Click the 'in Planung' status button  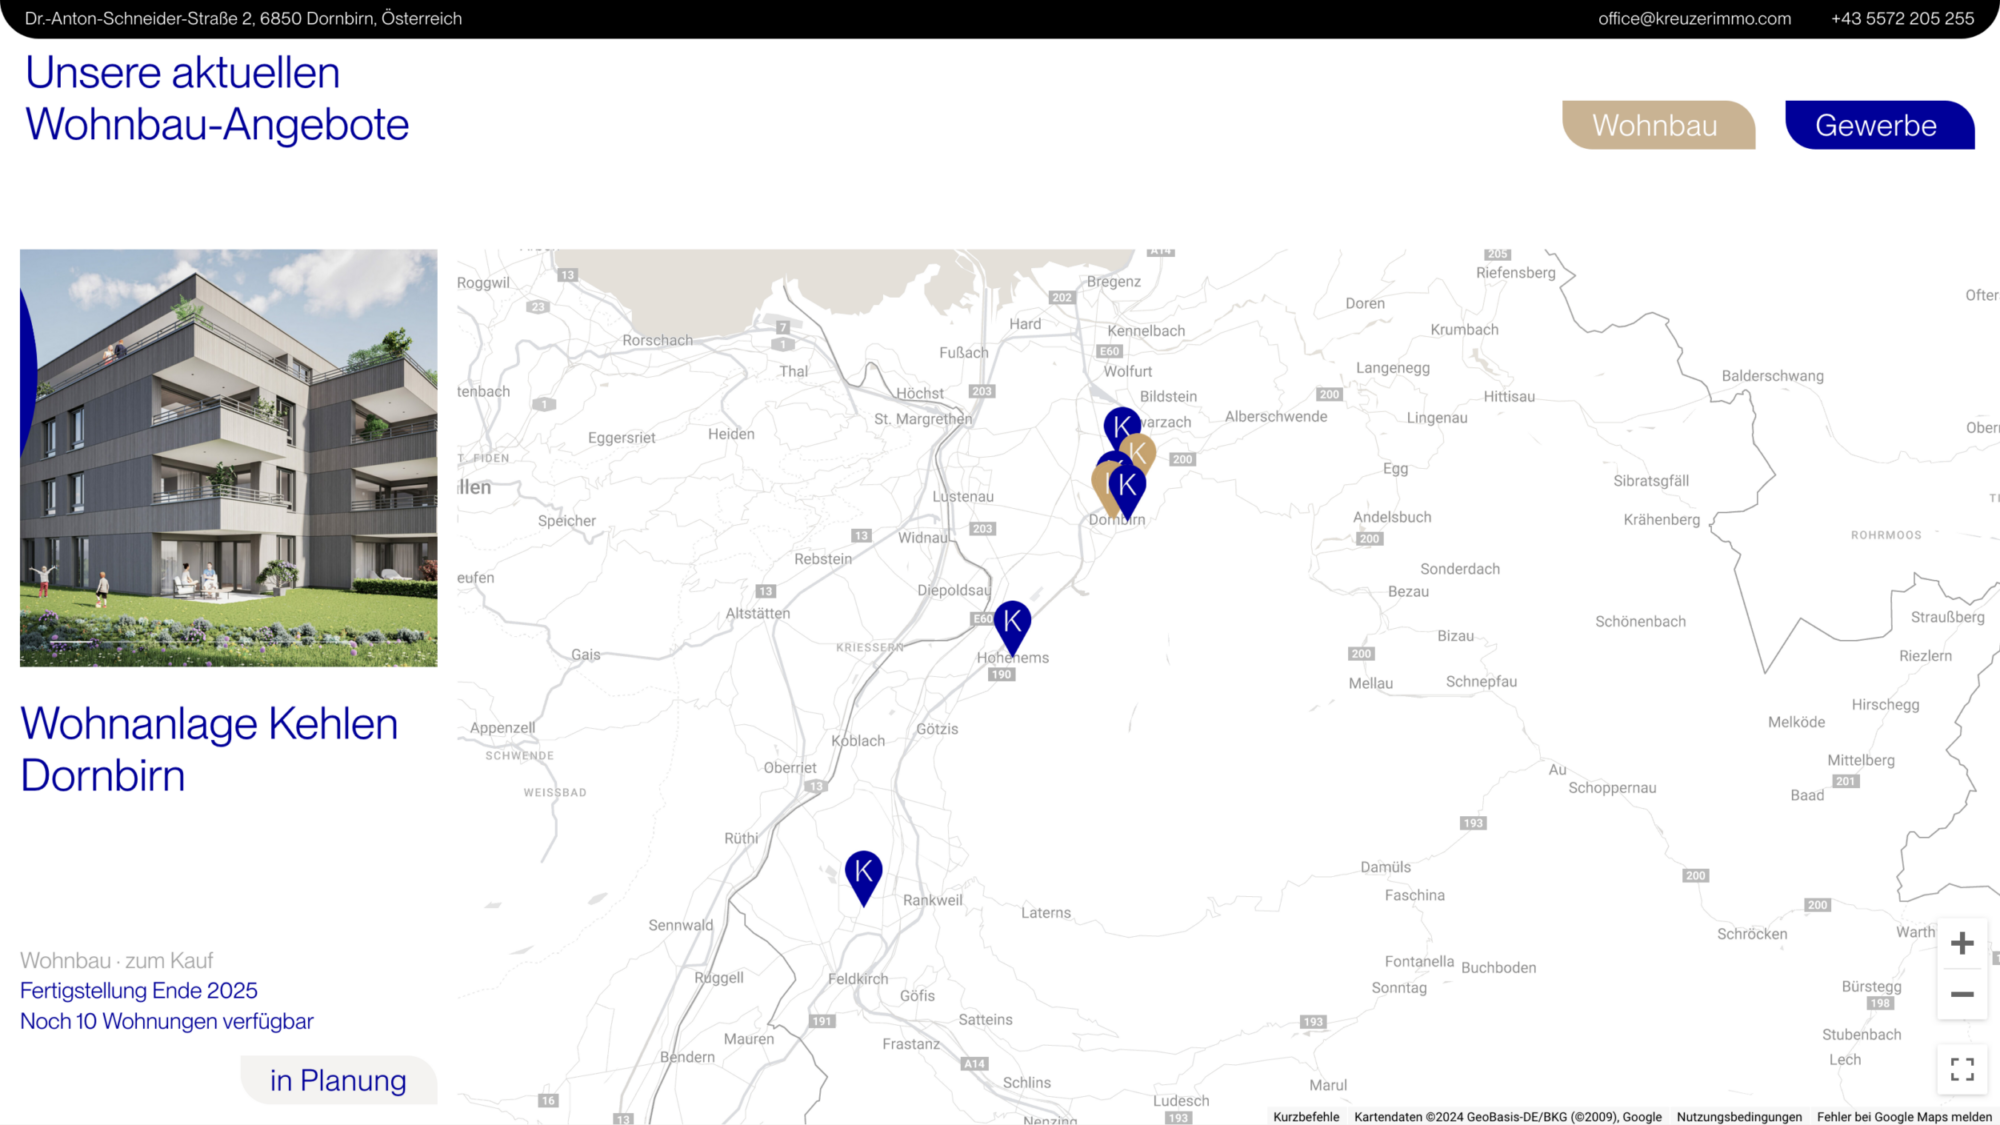[x=338, y=1080]
